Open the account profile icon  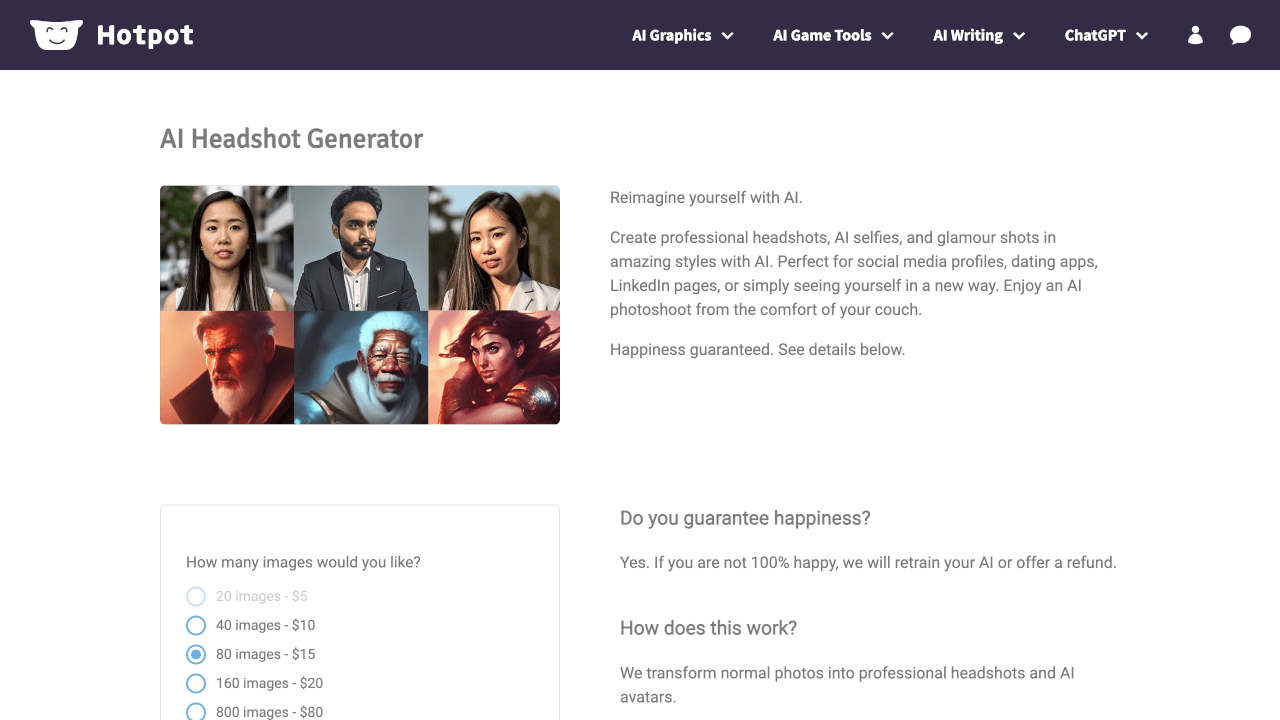point(1194,34)
